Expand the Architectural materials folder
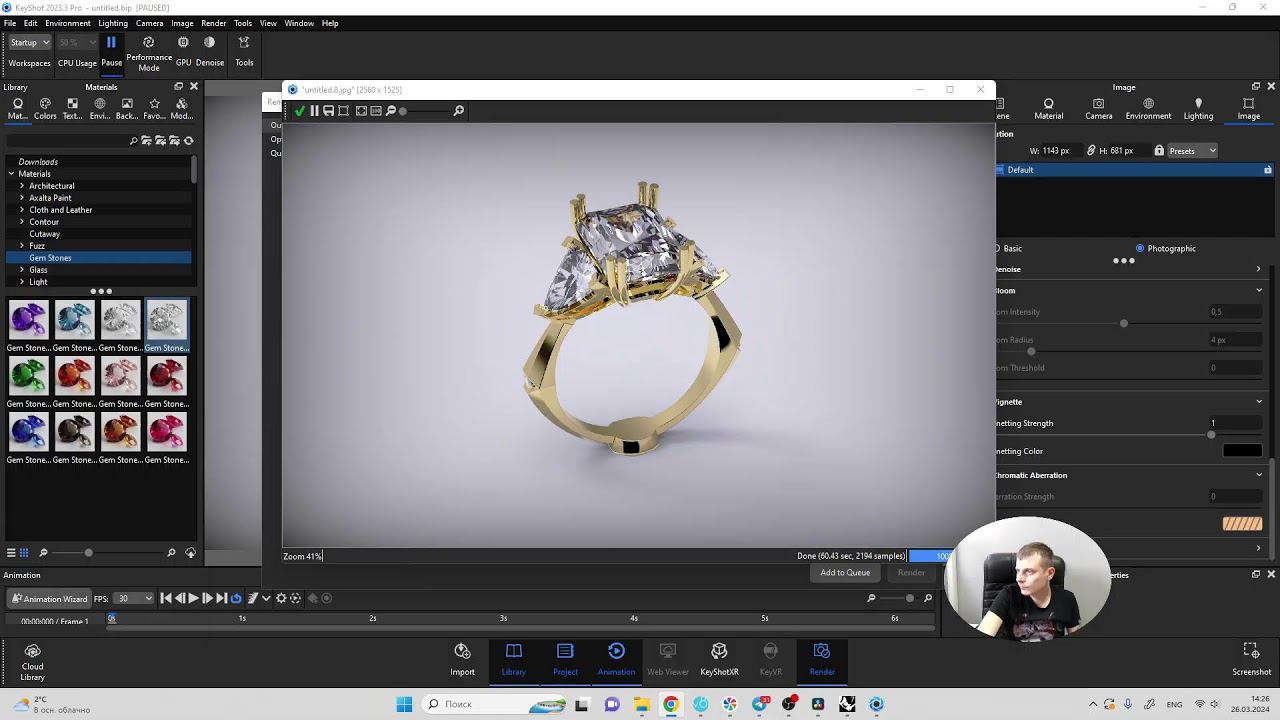Screen dimensions: 1280x720 (x=22, y=186)
